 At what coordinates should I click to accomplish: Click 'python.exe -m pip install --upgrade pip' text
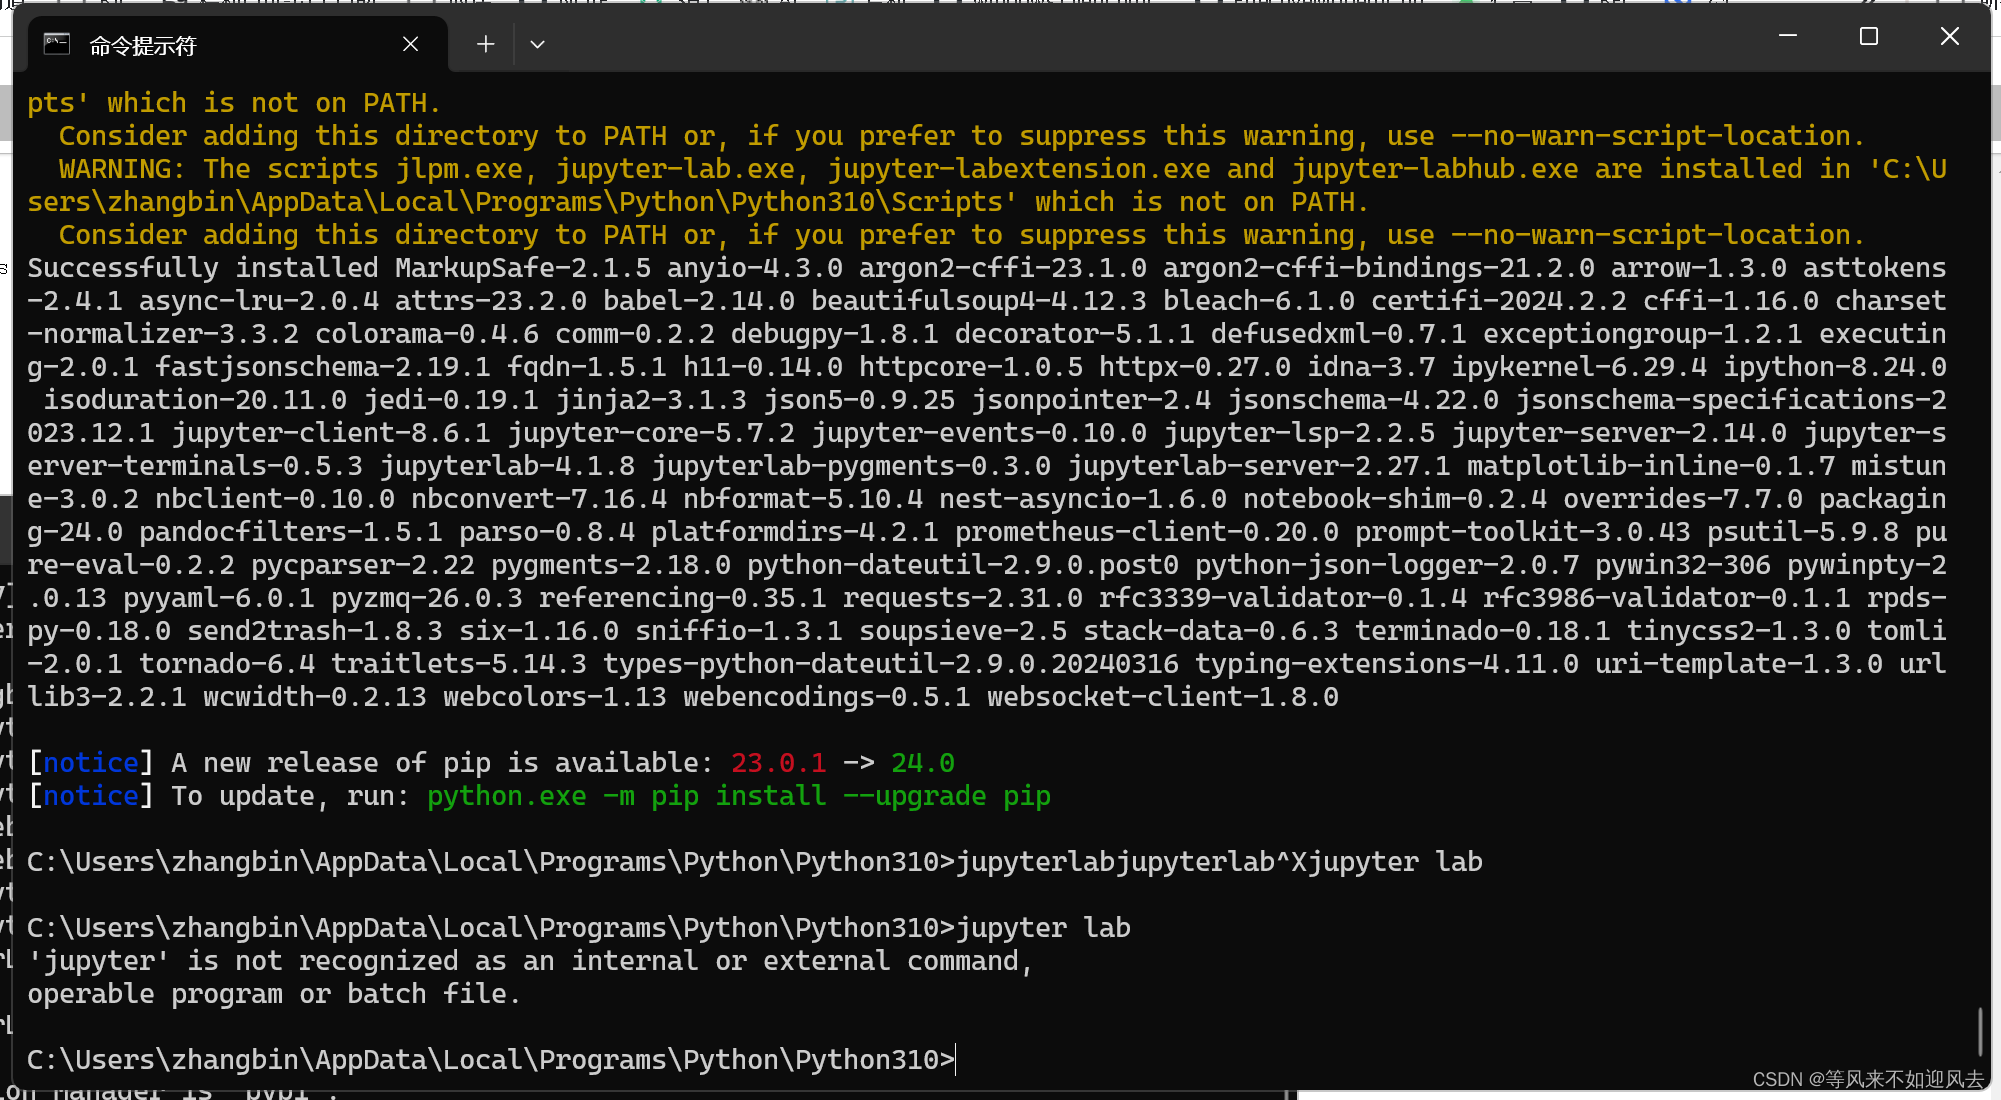click(739, 796)
